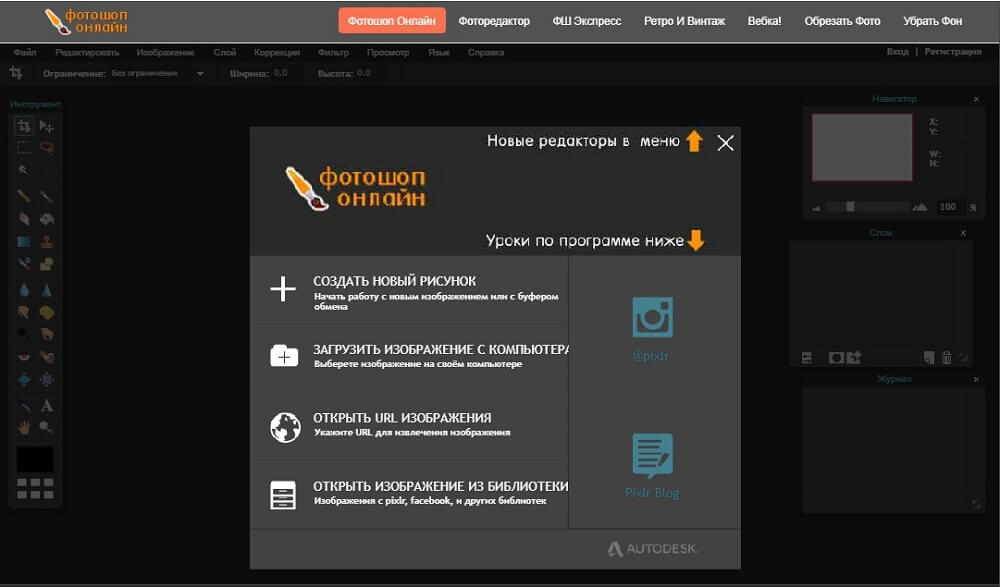Select the Brush tool
1000x587 pixels.
coord(46,196)
